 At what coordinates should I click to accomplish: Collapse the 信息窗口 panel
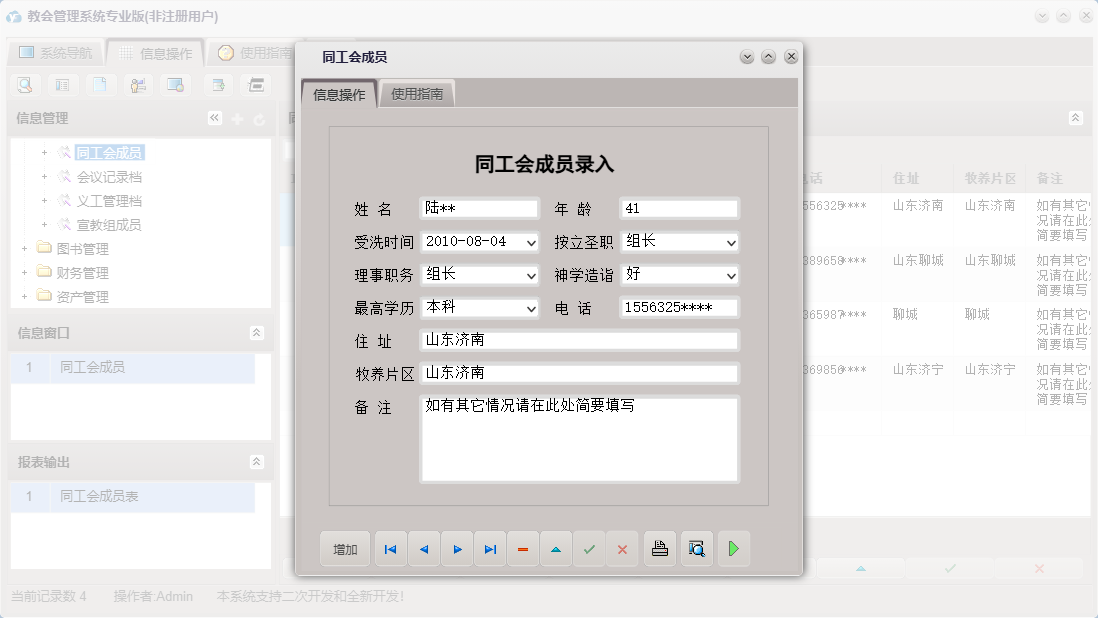258,334
